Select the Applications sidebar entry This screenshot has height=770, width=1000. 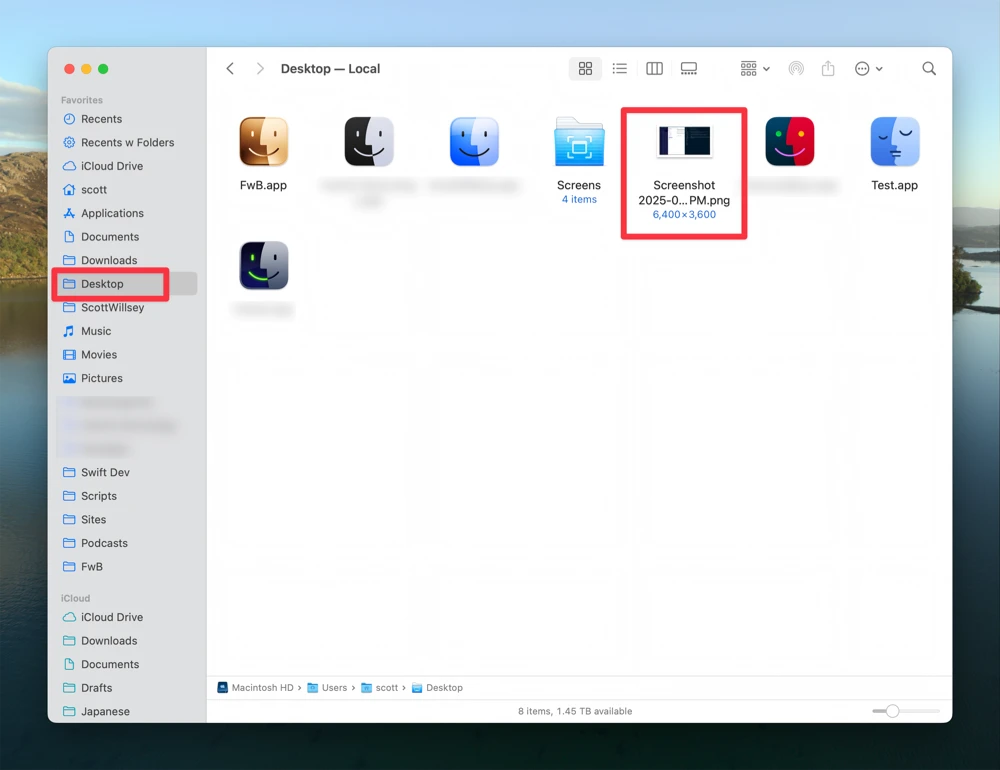pyautogui.click(x=113, y=213)
